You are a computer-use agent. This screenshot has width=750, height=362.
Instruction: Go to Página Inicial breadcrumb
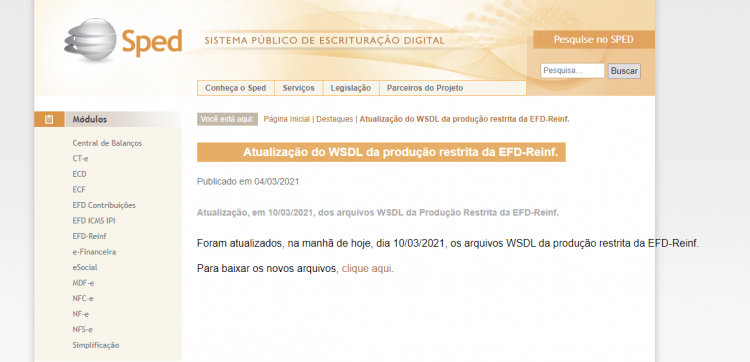click(x=287, y=119)
